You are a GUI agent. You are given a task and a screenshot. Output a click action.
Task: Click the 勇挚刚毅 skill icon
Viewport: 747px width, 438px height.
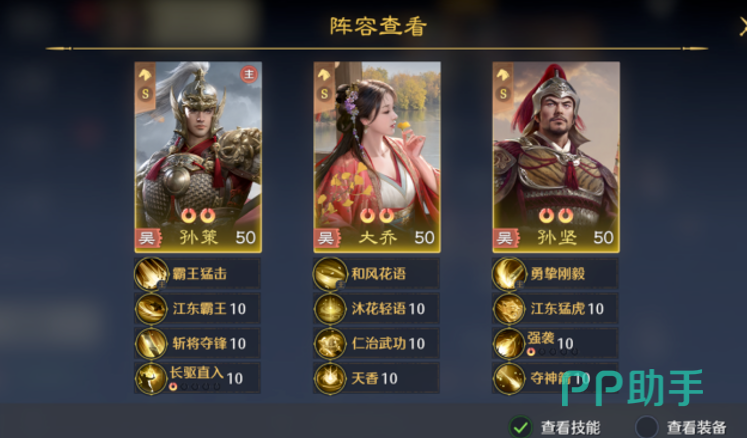[509, 274]
